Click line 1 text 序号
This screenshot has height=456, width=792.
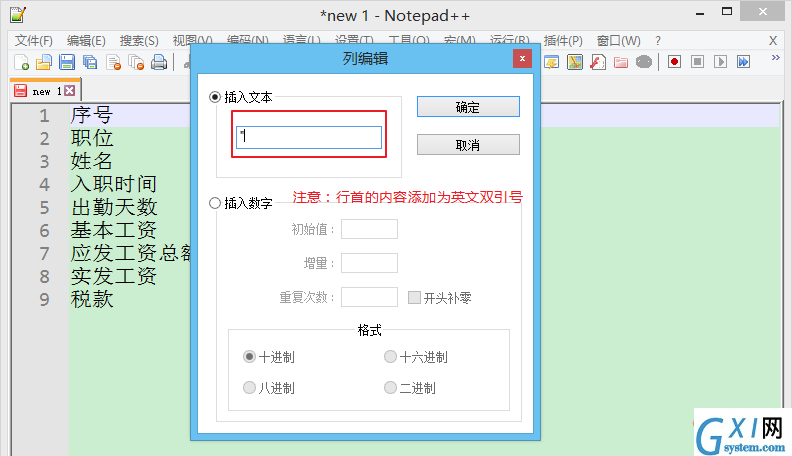91,115
